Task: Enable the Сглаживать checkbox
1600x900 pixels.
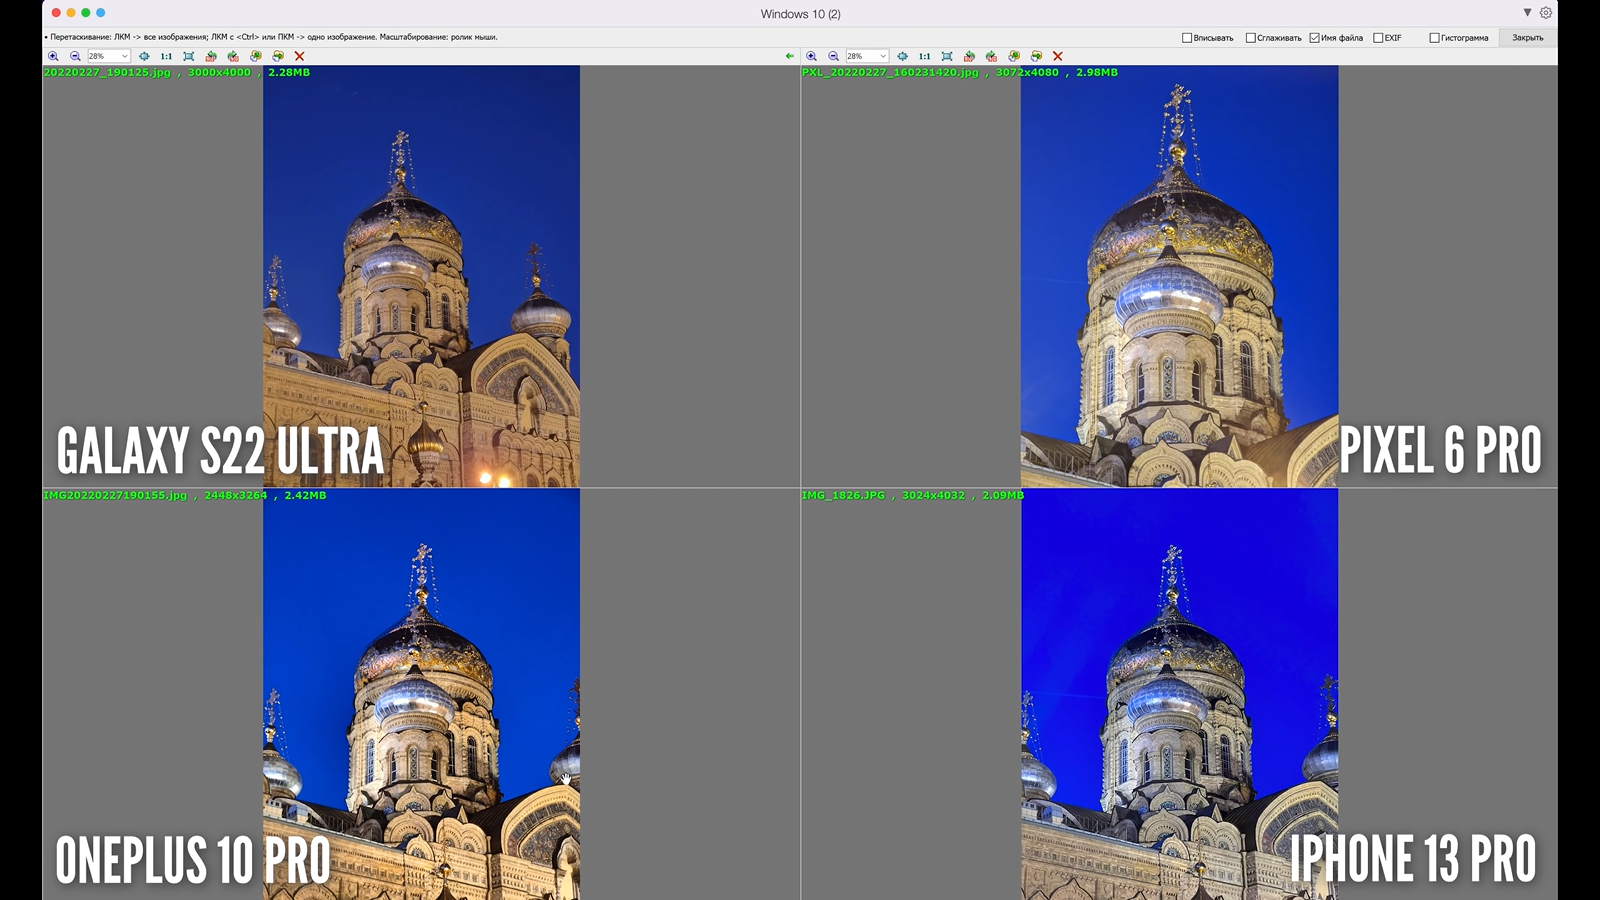Action: 1250,38
